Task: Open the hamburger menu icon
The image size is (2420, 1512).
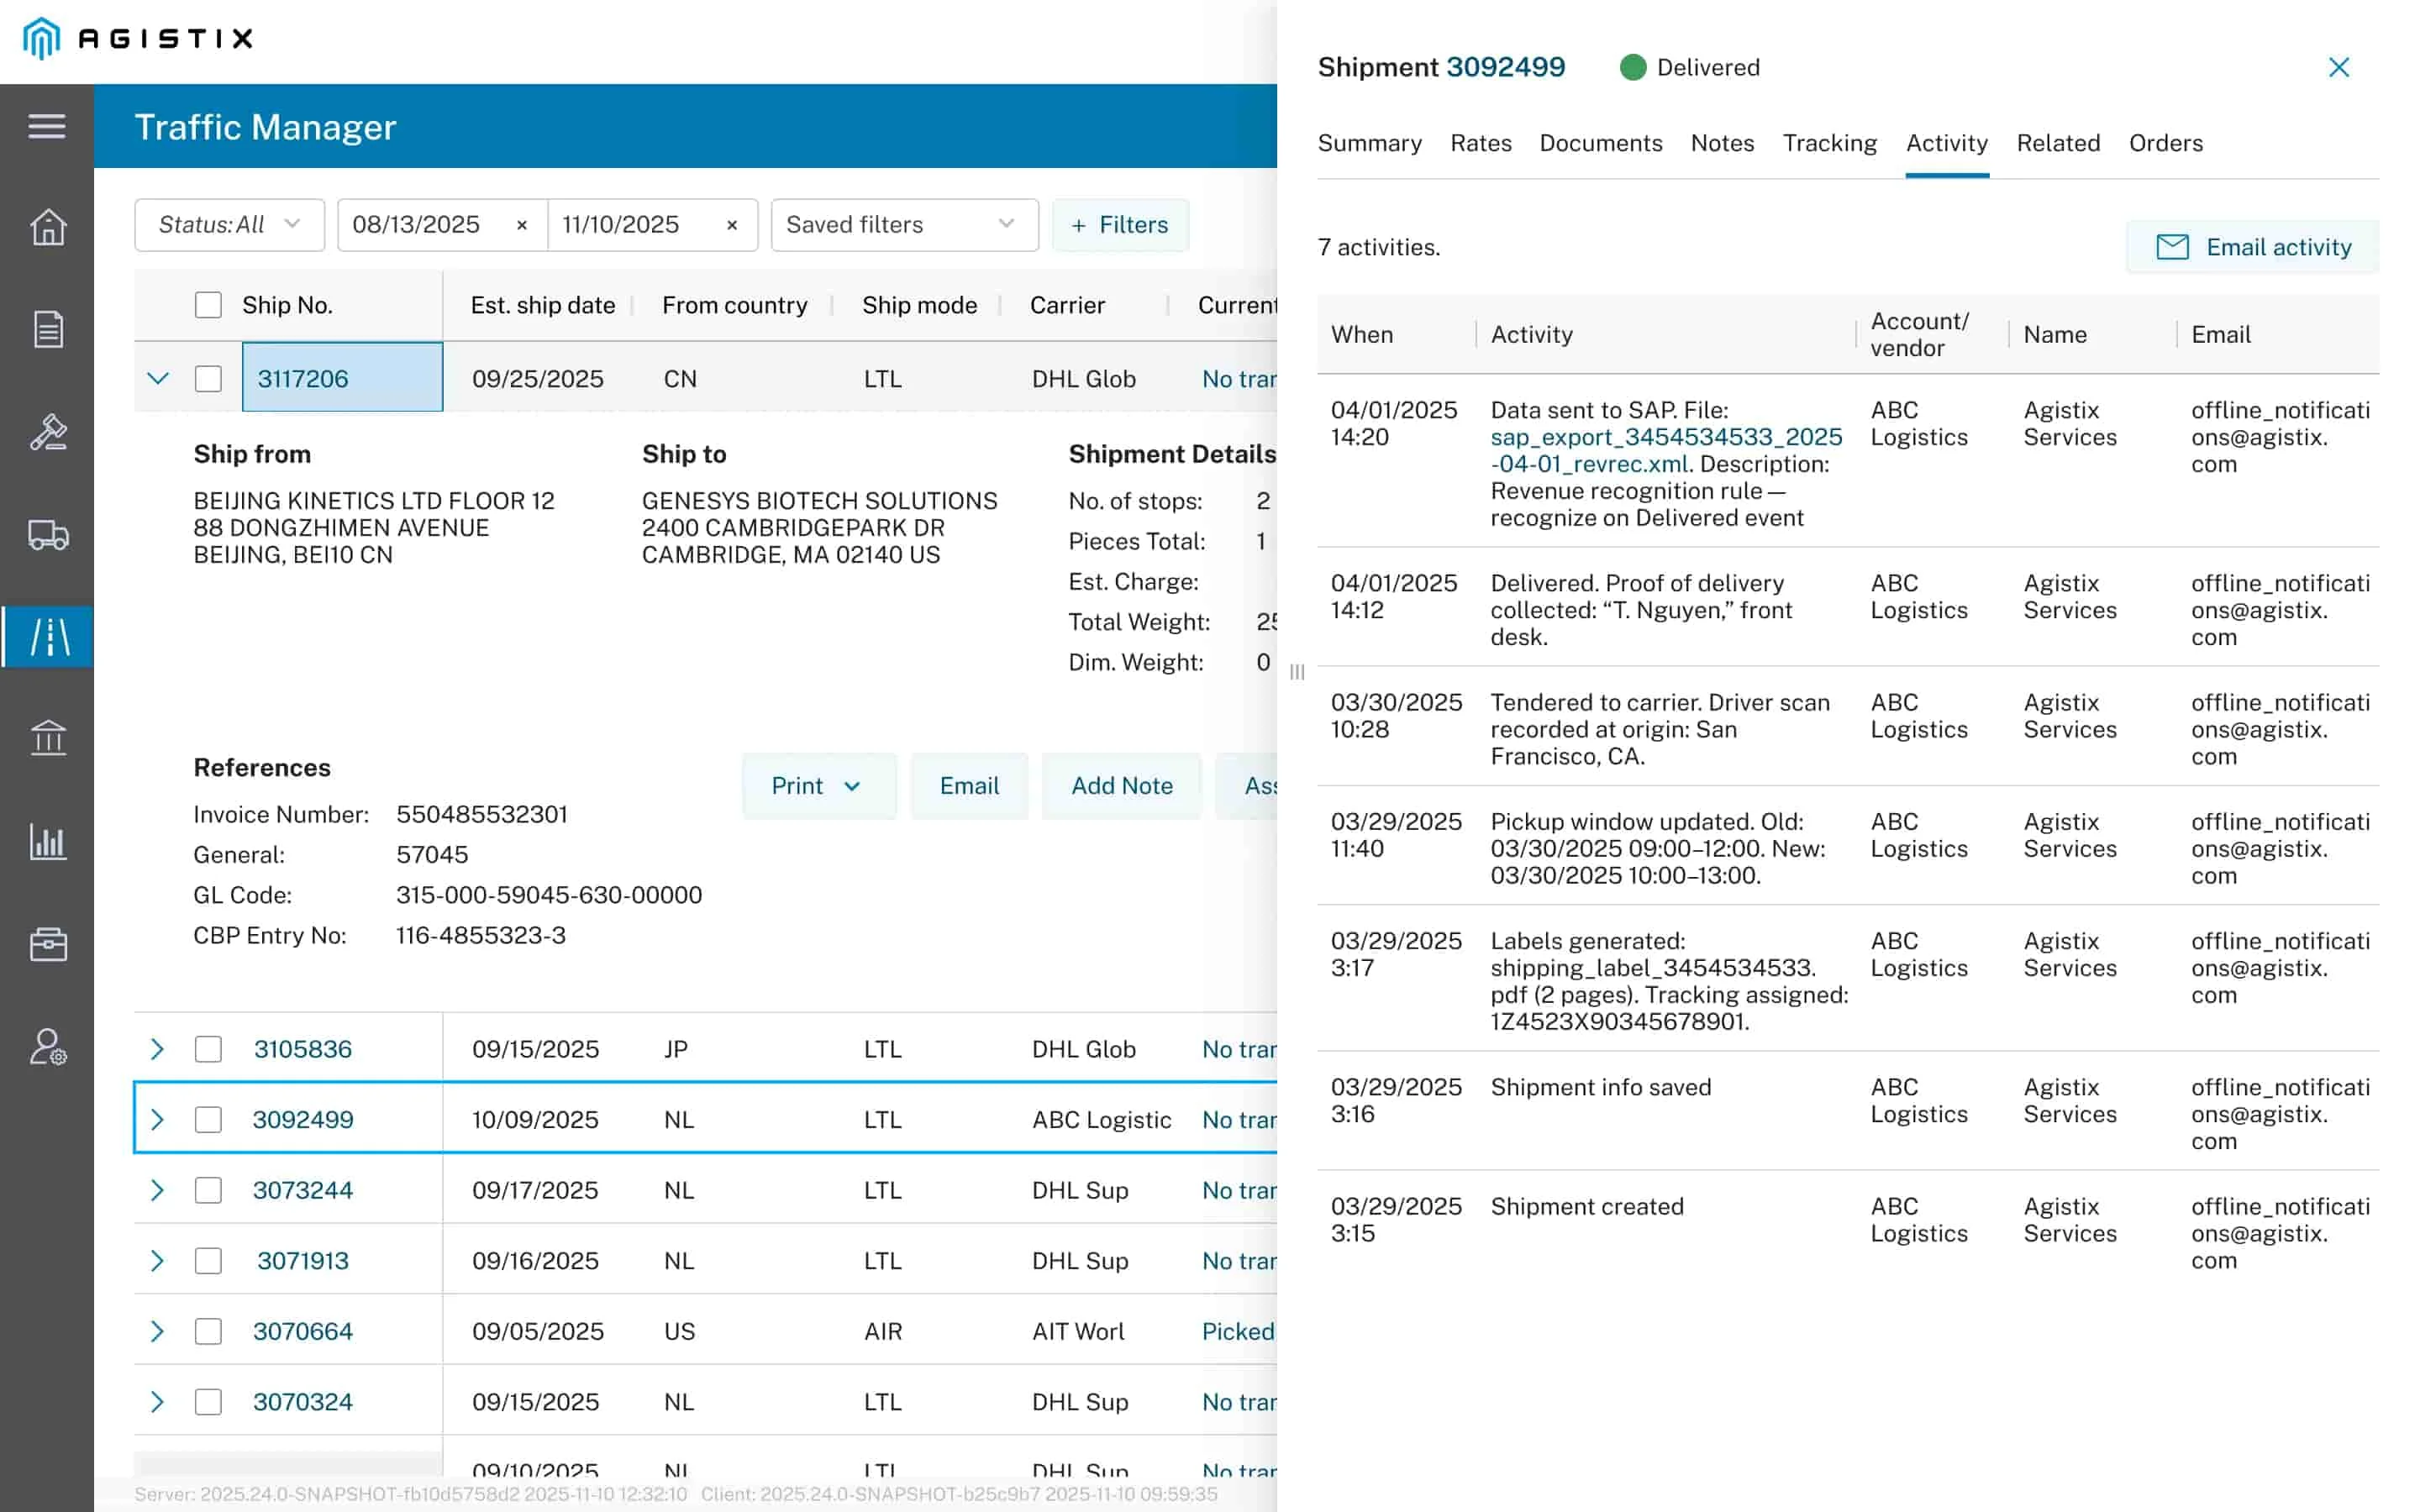Action: click(x=47, y=126)
